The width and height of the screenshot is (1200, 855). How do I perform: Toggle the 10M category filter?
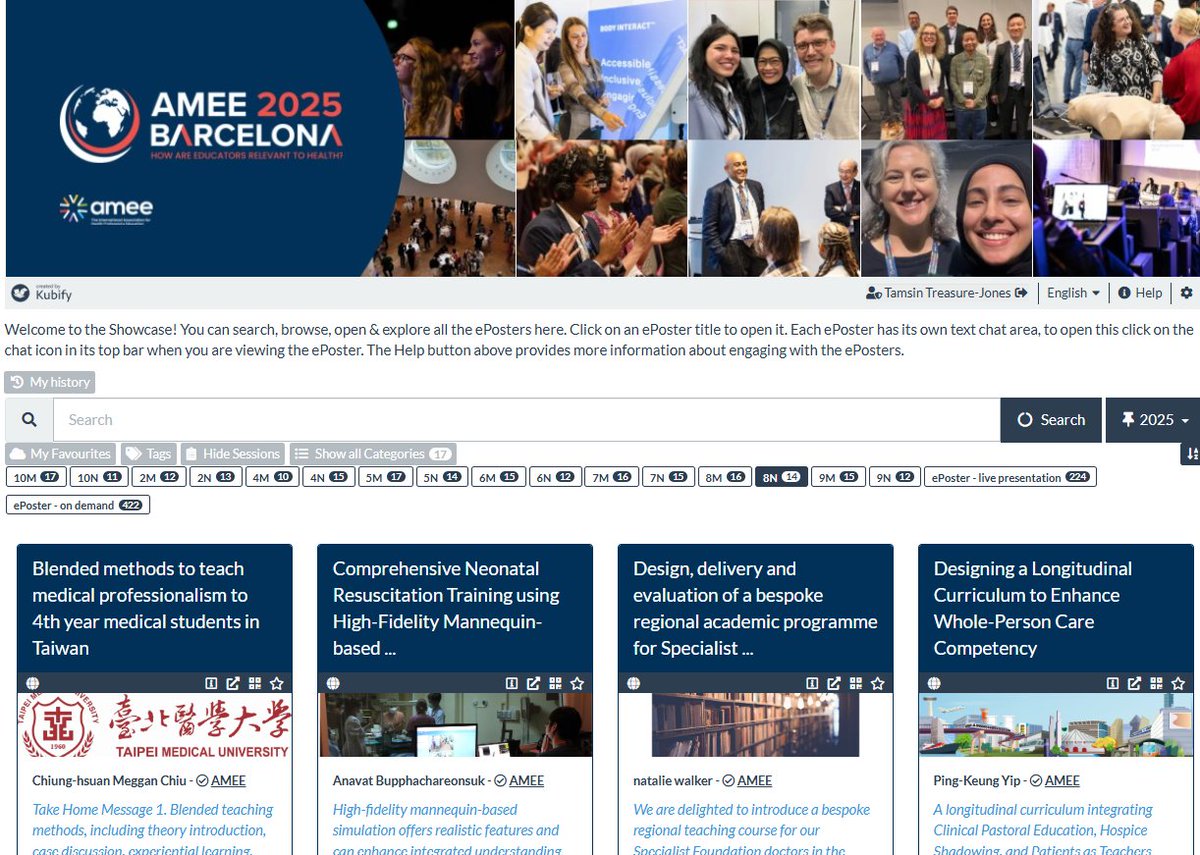coord(37,477)
